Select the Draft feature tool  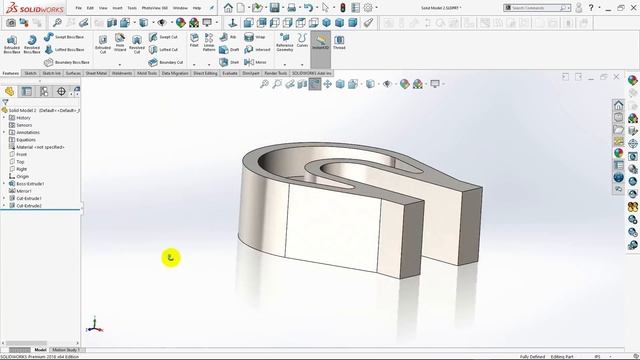pos(229,49)
